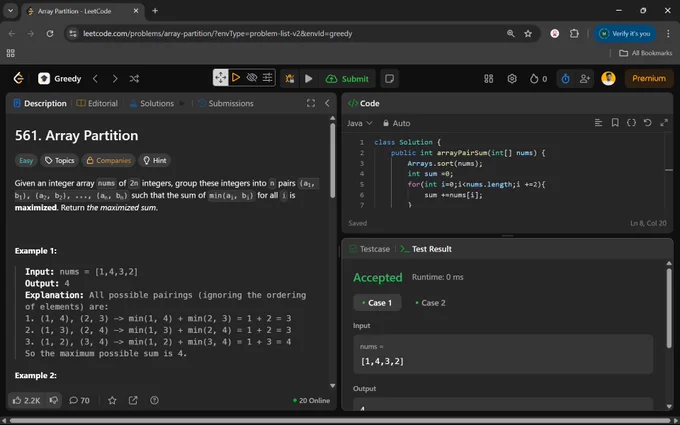Open the Companies tag
Image resolution: width=680 pixels, height=425 pixels.
[108, 160]
